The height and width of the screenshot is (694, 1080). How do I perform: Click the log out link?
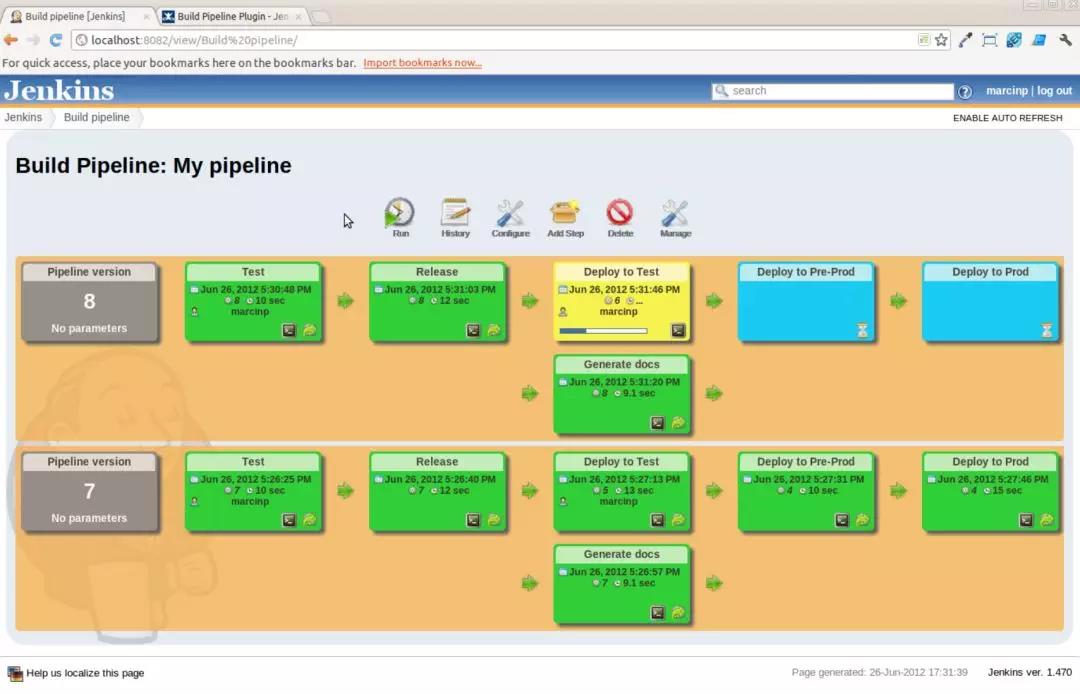1055,91
